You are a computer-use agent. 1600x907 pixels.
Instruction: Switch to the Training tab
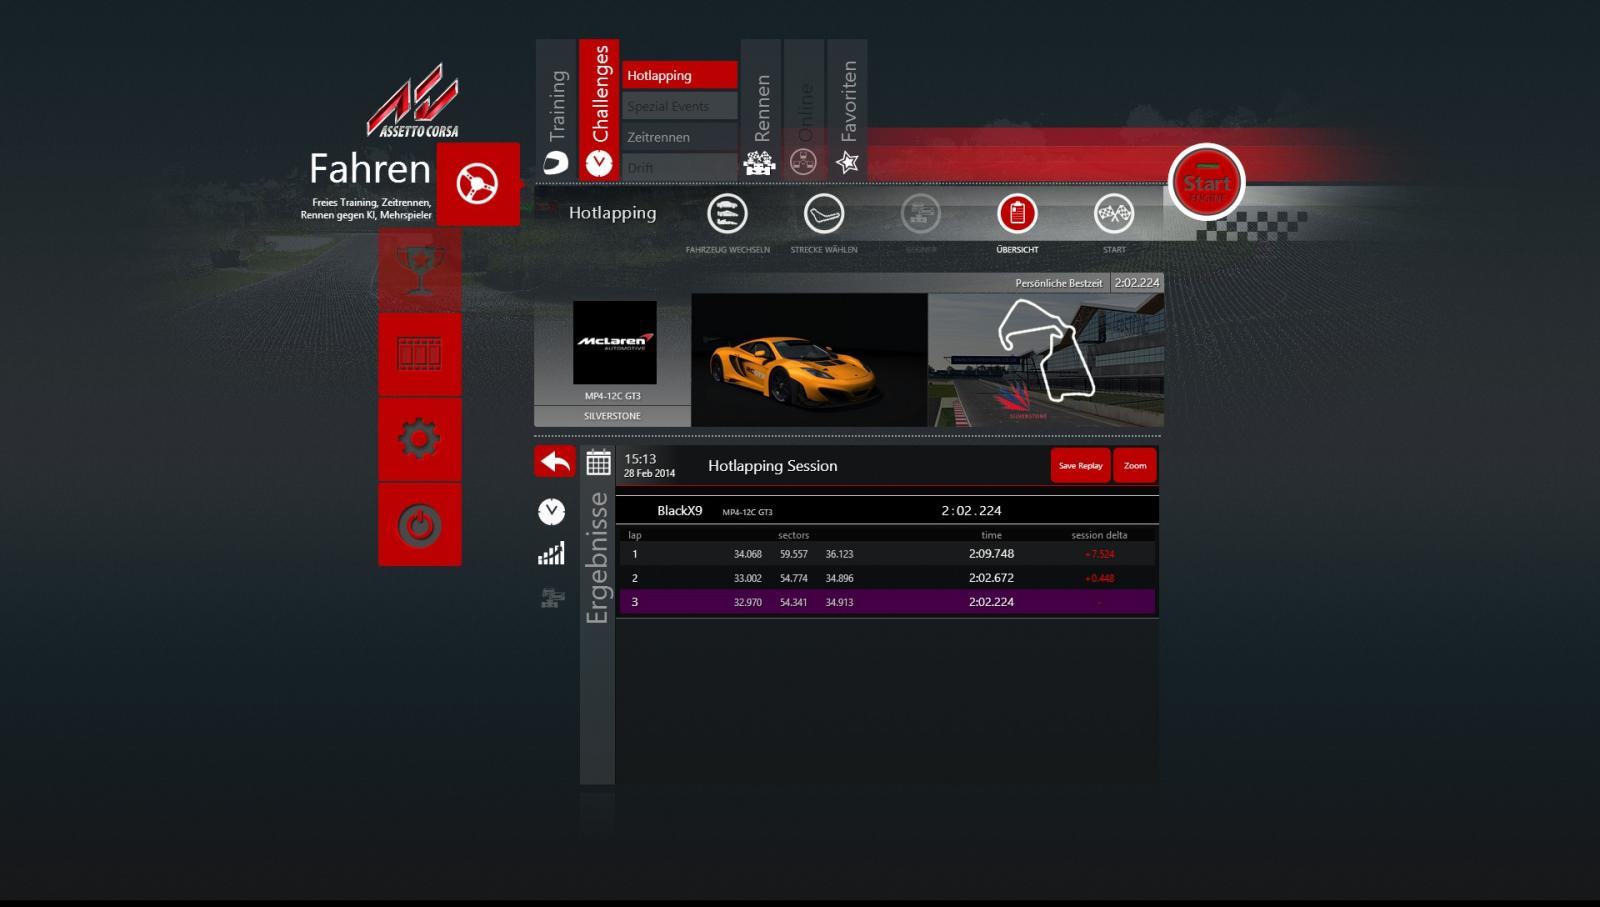click(556, 110)
